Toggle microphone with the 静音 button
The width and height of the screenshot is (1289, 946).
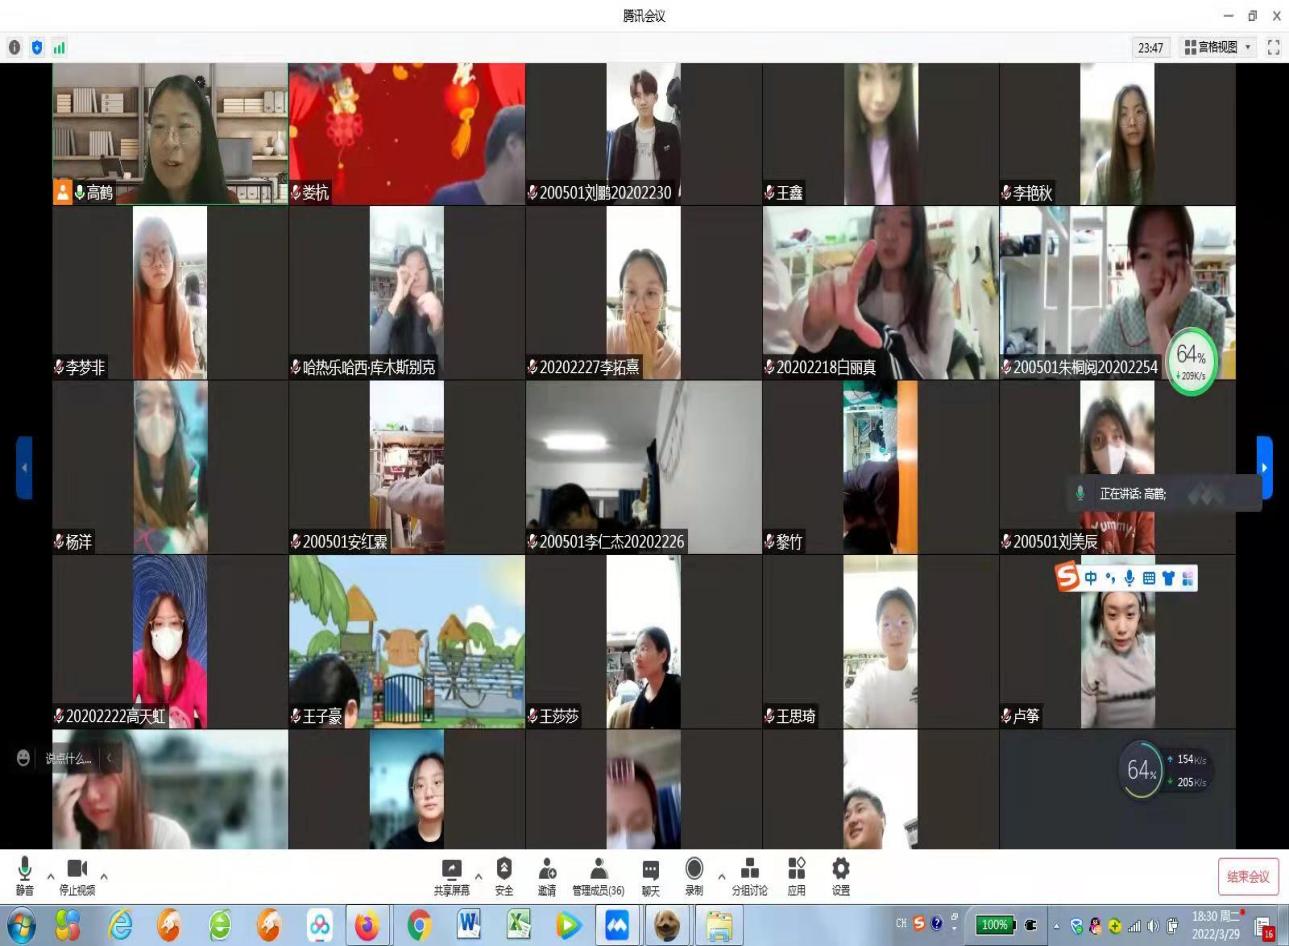pyautogui.click(x=25, y=875)
